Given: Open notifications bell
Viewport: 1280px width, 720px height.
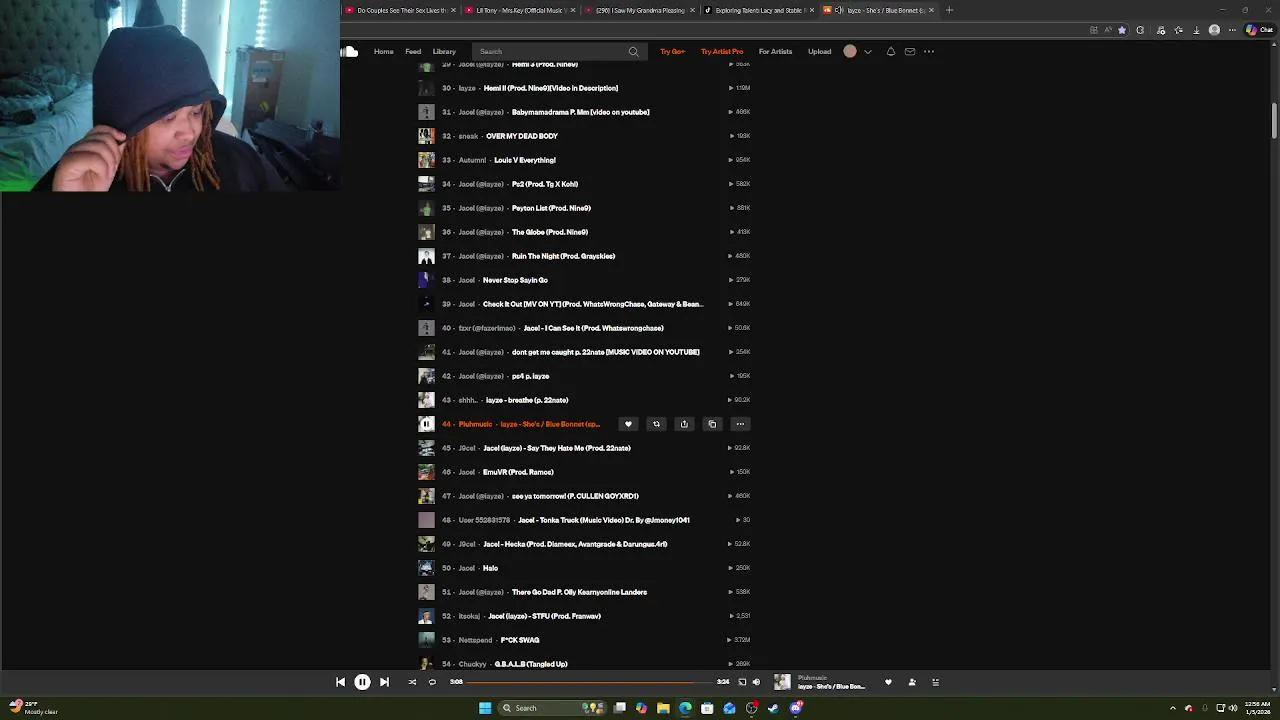Looking at the screenshot, I should click(x=890, y=51).
